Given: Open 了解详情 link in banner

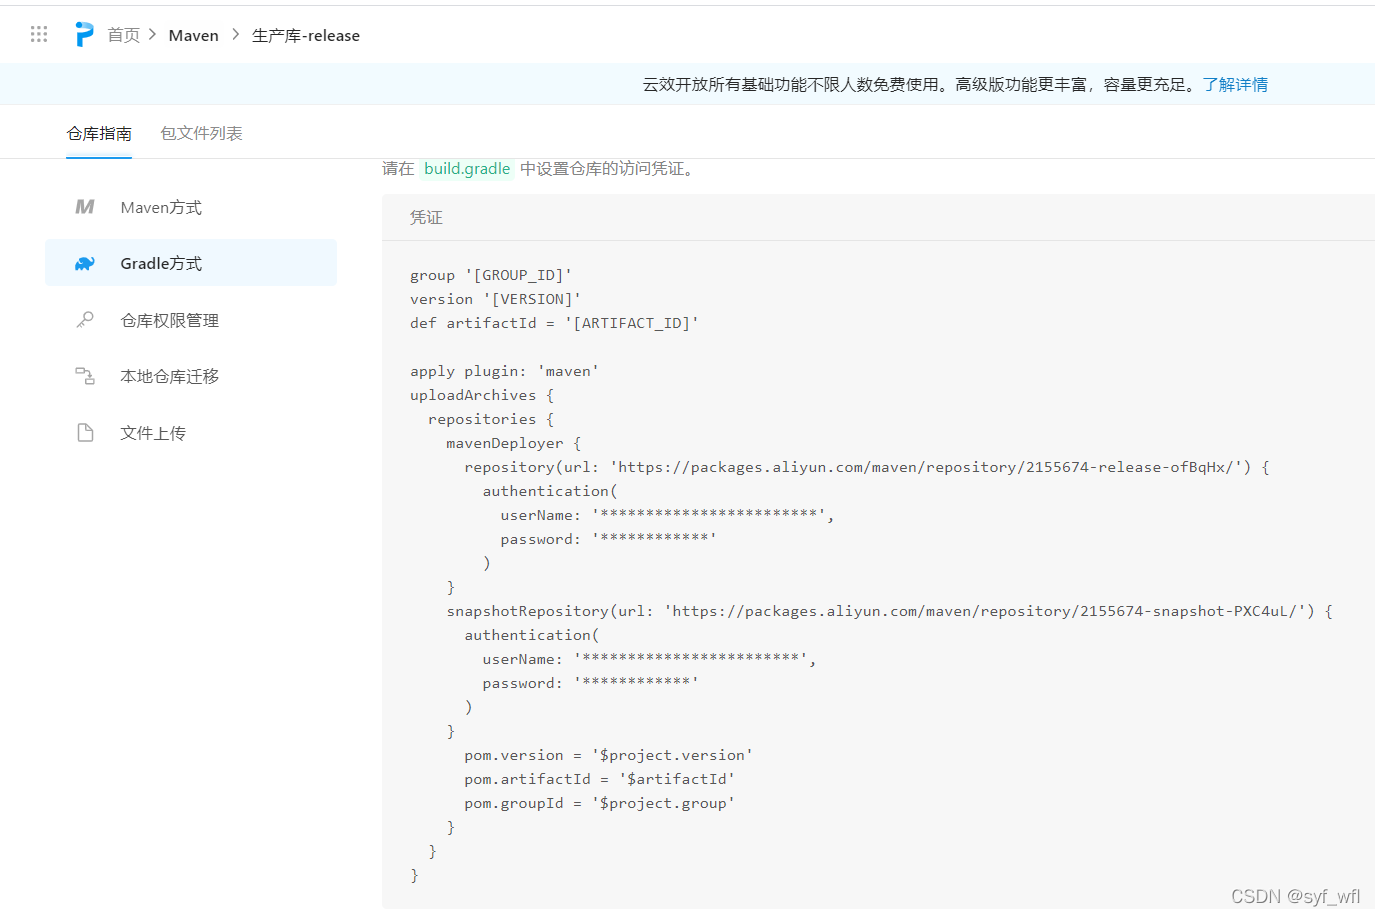Looking at the screenshot, I should point(1235,85).
